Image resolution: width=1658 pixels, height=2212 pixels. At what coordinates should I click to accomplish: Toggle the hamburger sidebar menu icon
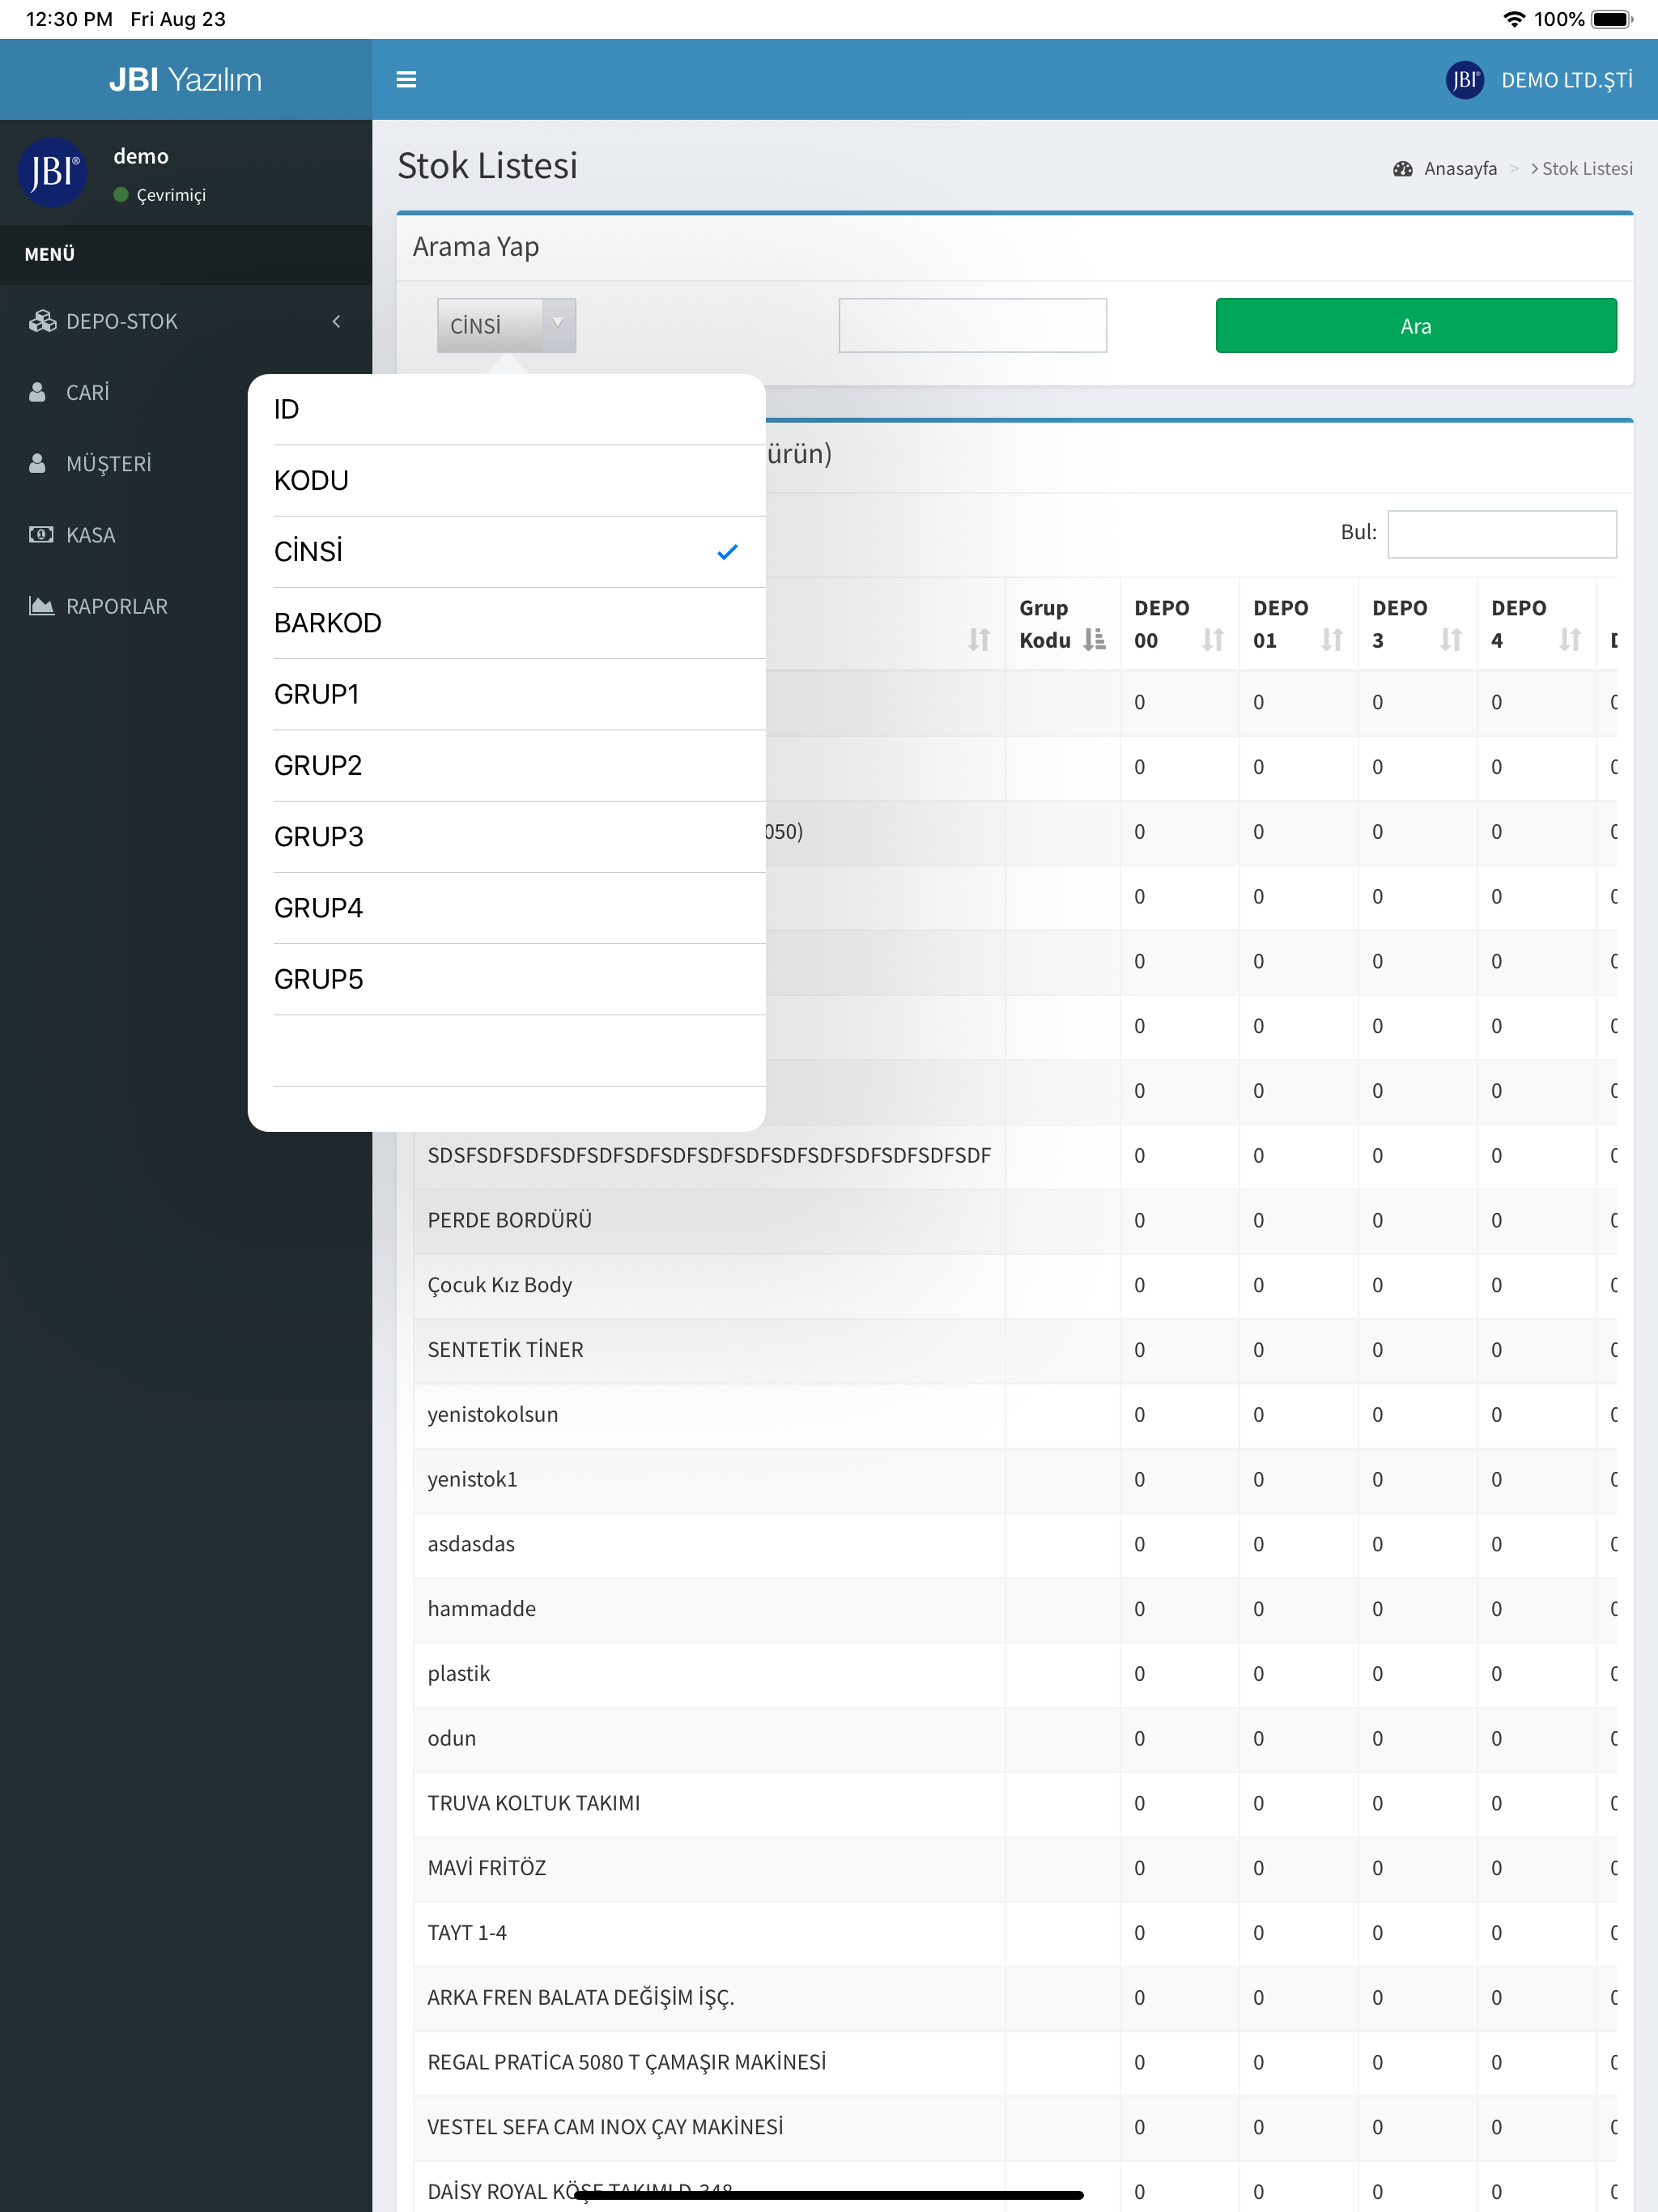(406, 80)
